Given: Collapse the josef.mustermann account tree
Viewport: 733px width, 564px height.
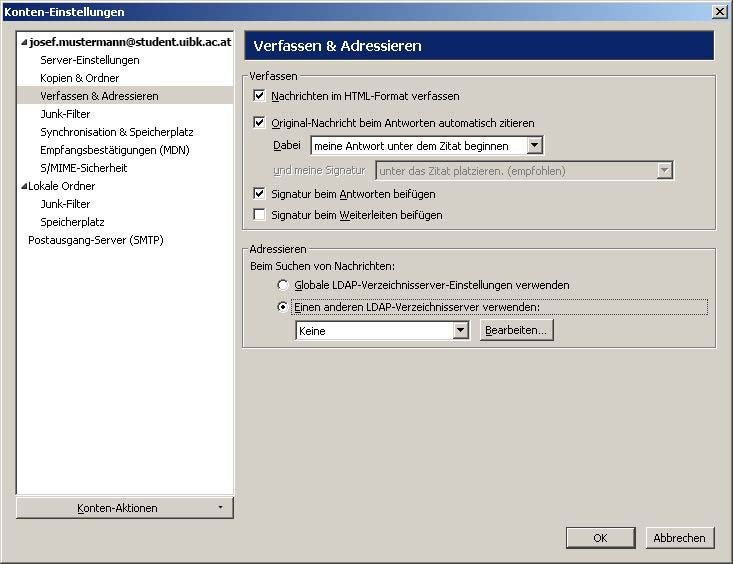Looking at the screenshot, I should coord(24,43).
